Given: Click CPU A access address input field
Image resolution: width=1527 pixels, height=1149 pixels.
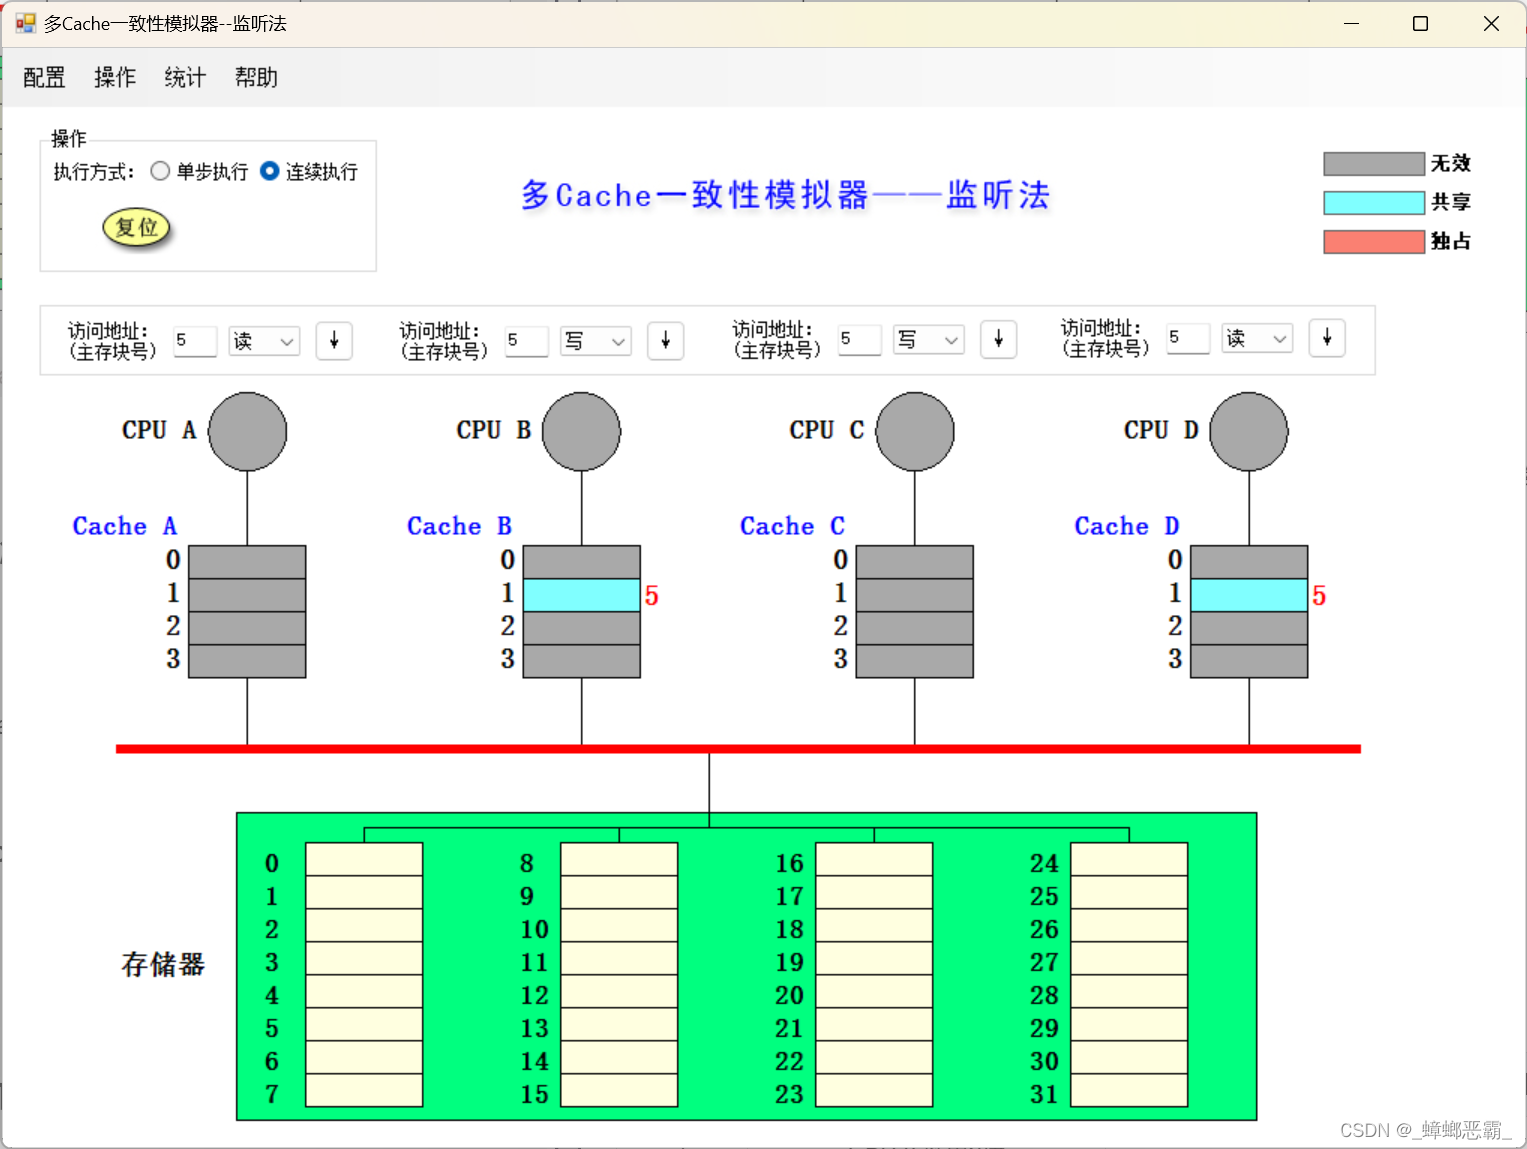Looking at the screenshot, I should coord(195,341).
